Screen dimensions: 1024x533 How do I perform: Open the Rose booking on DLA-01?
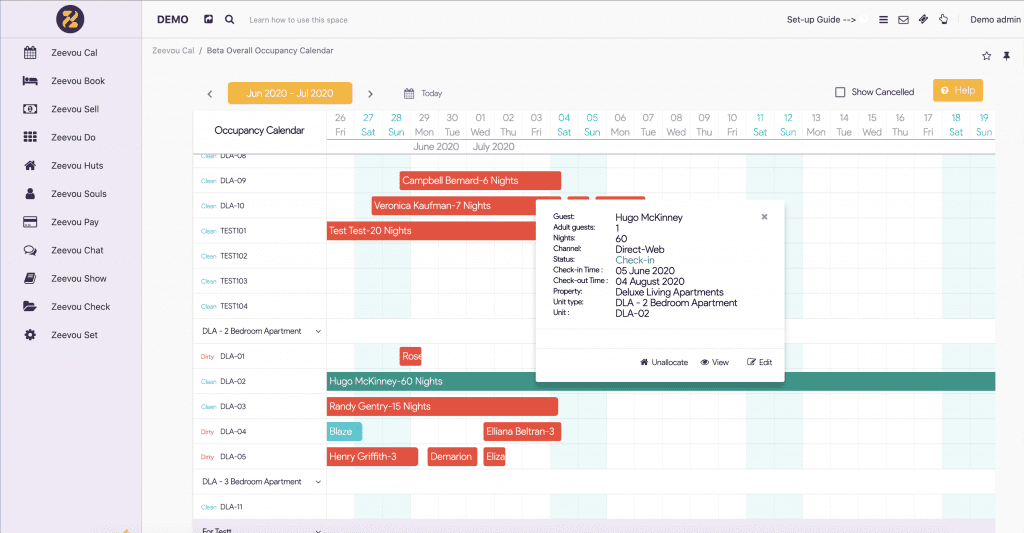[x=411, y=356]
